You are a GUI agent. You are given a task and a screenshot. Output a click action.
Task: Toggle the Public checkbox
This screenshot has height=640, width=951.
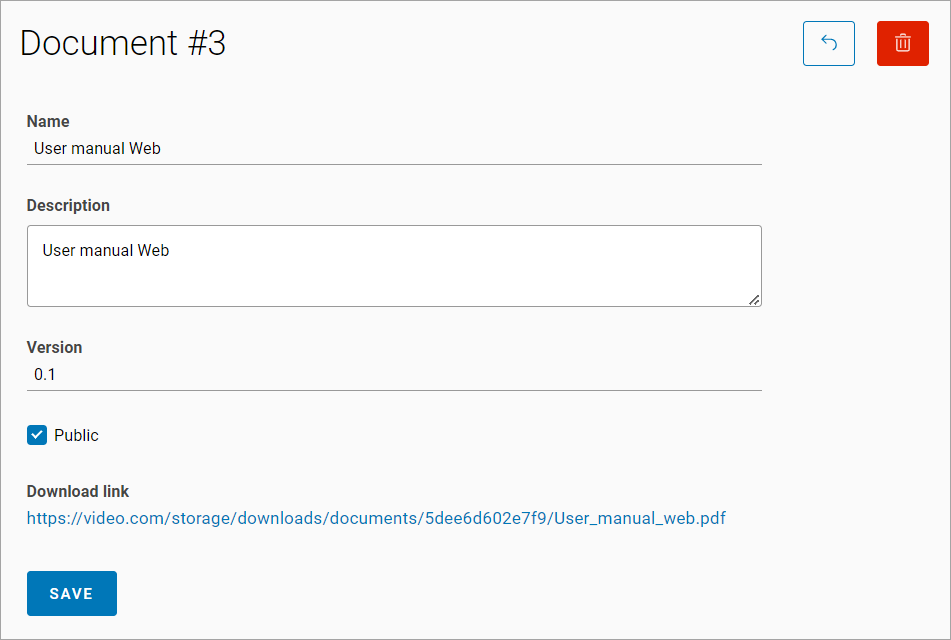click(37, 435)
